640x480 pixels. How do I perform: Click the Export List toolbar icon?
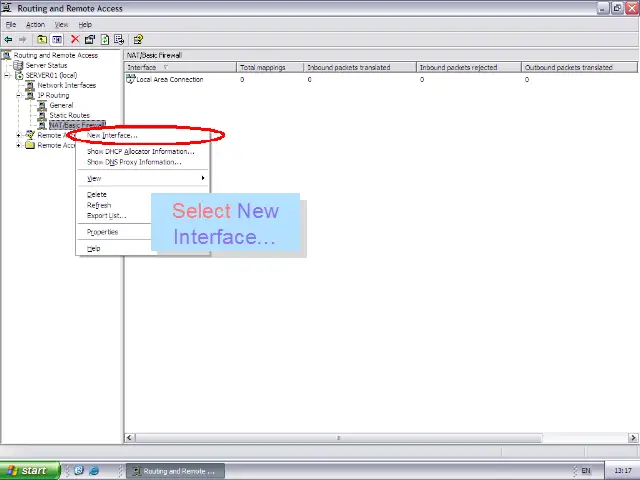point(119,40)
